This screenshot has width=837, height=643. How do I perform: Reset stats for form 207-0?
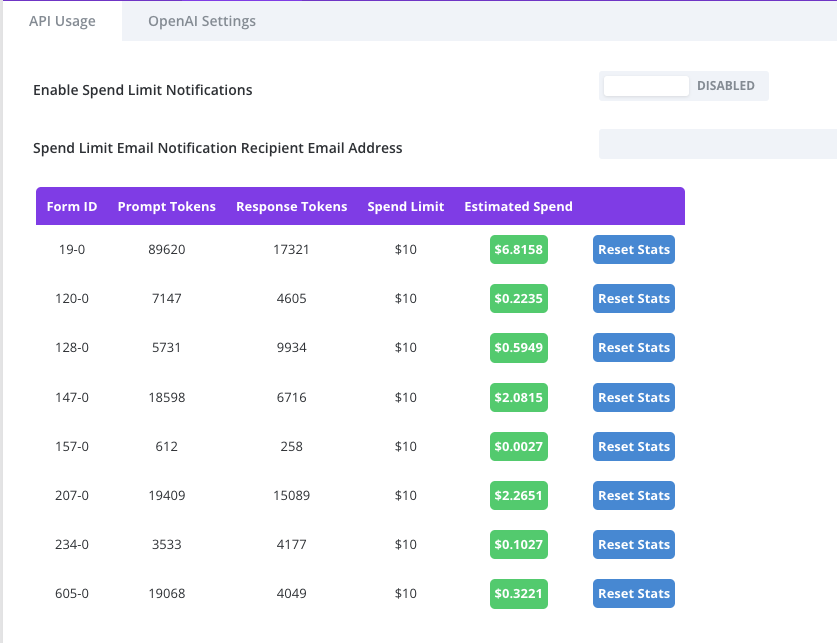click(633, 495)
